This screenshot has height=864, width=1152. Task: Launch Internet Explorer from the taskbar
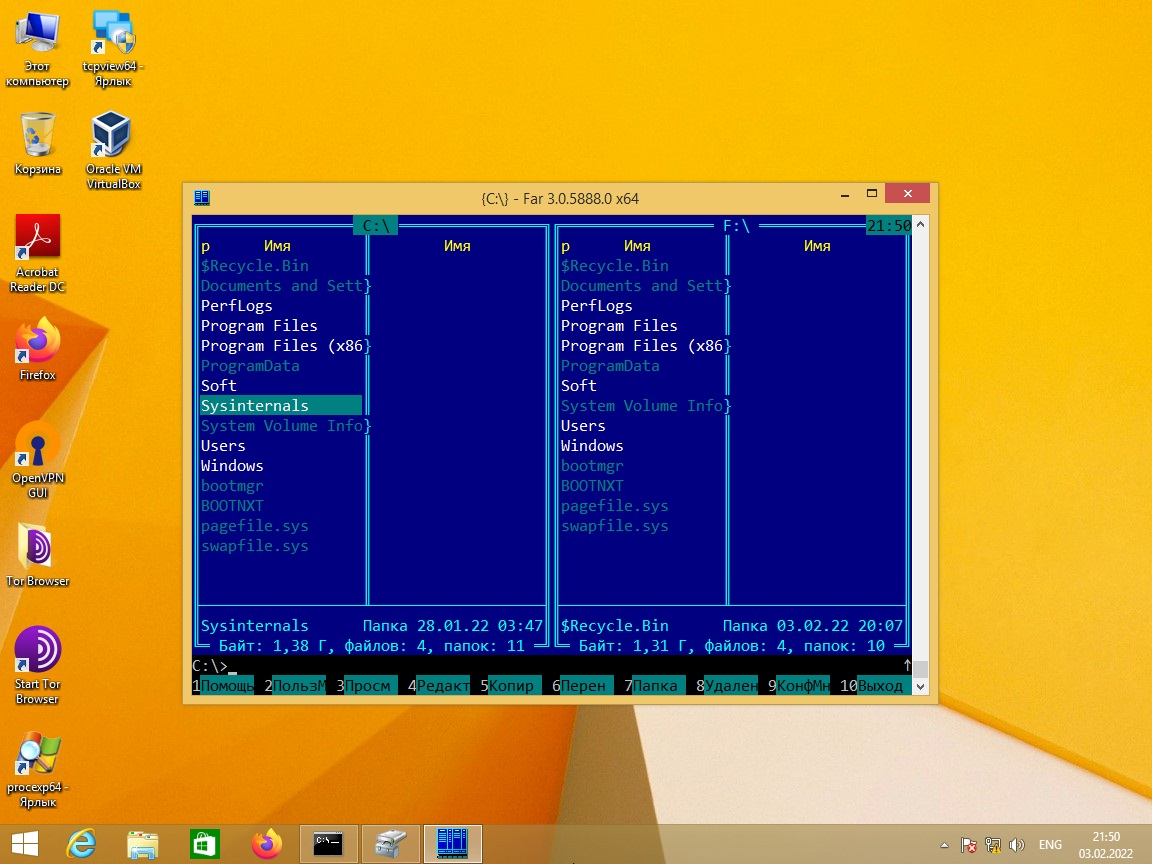(x=81, y=844)
